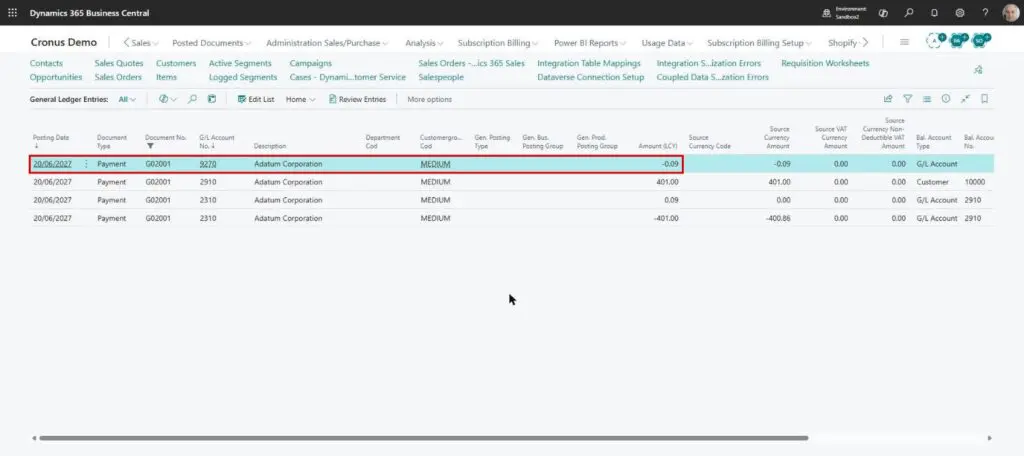Switch list layout view icon
The width and height of the screenshot is (1024, 456).
pyautogui.click(x=926, y=99)
